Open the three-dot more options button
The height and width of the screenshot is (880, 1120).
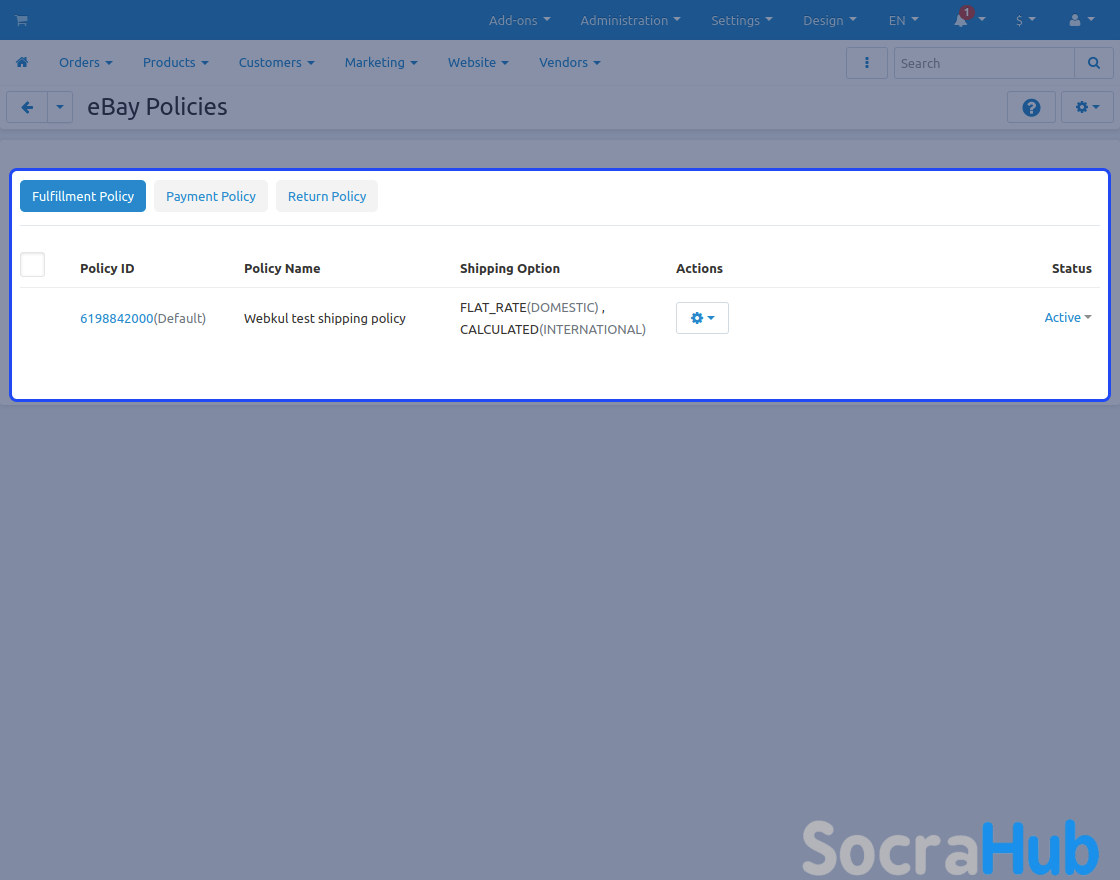[x=866, y=63]
